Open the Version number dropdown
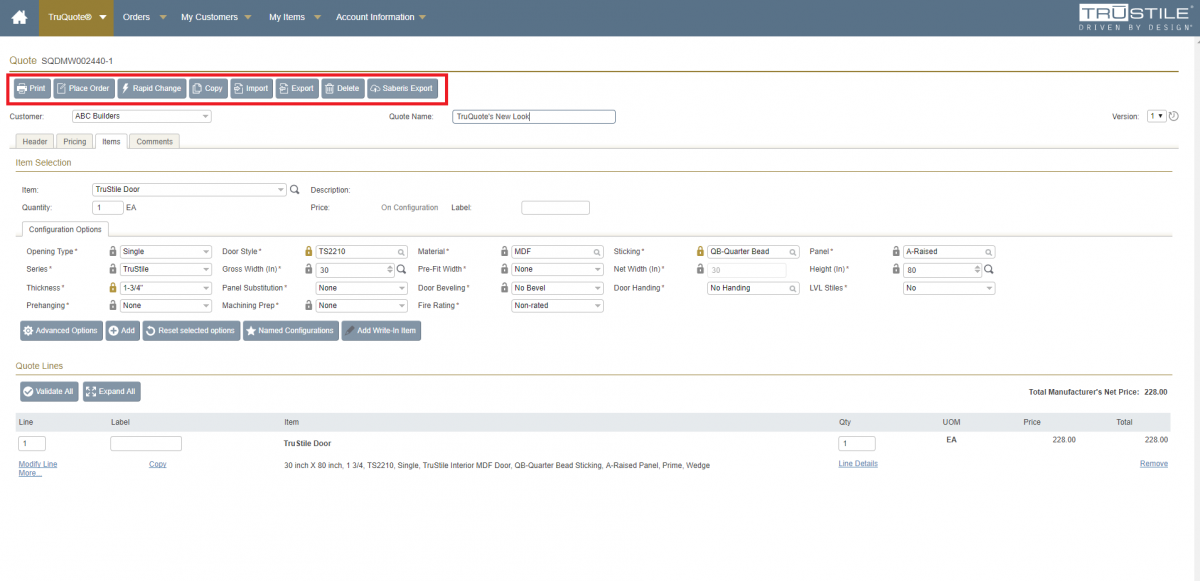 pos(1155,116)
